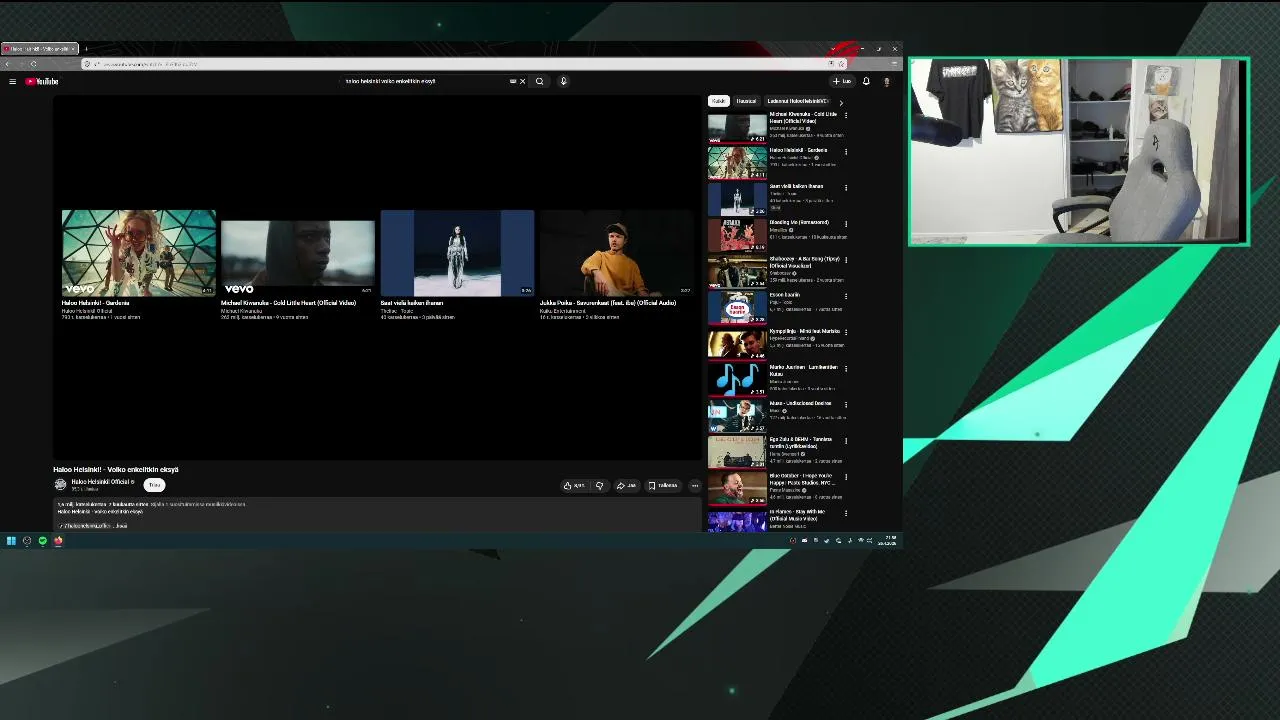Open the Kymppilinja Minä feat. Mariska video
The image size is (1280, 720).
pyautogui.click(x=737, y=343)
